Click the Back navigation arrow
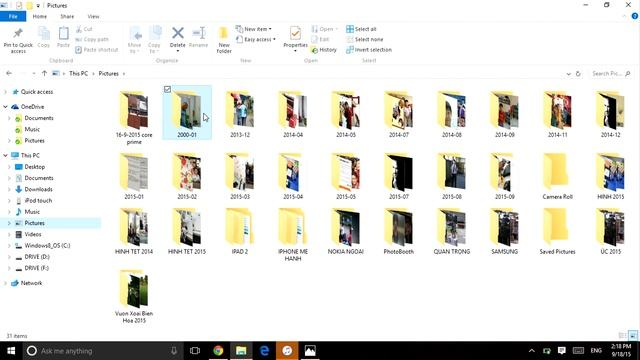 9,73
